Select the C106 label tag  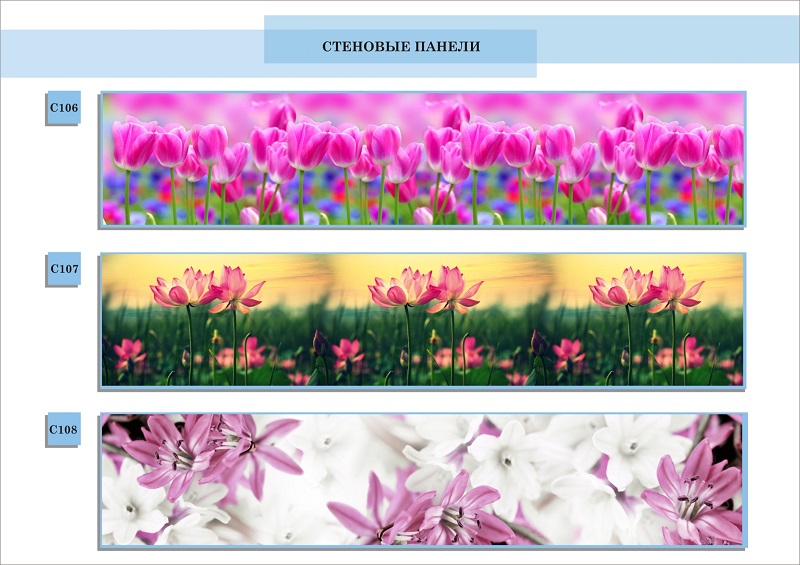[x=63, y=108]
